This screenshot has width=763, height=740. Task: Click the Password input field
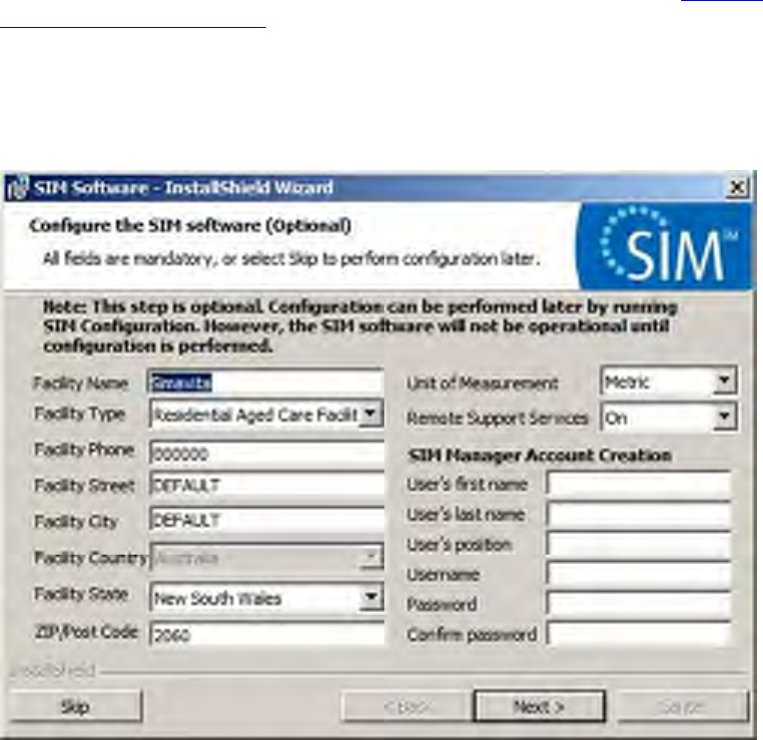point(639,604)
